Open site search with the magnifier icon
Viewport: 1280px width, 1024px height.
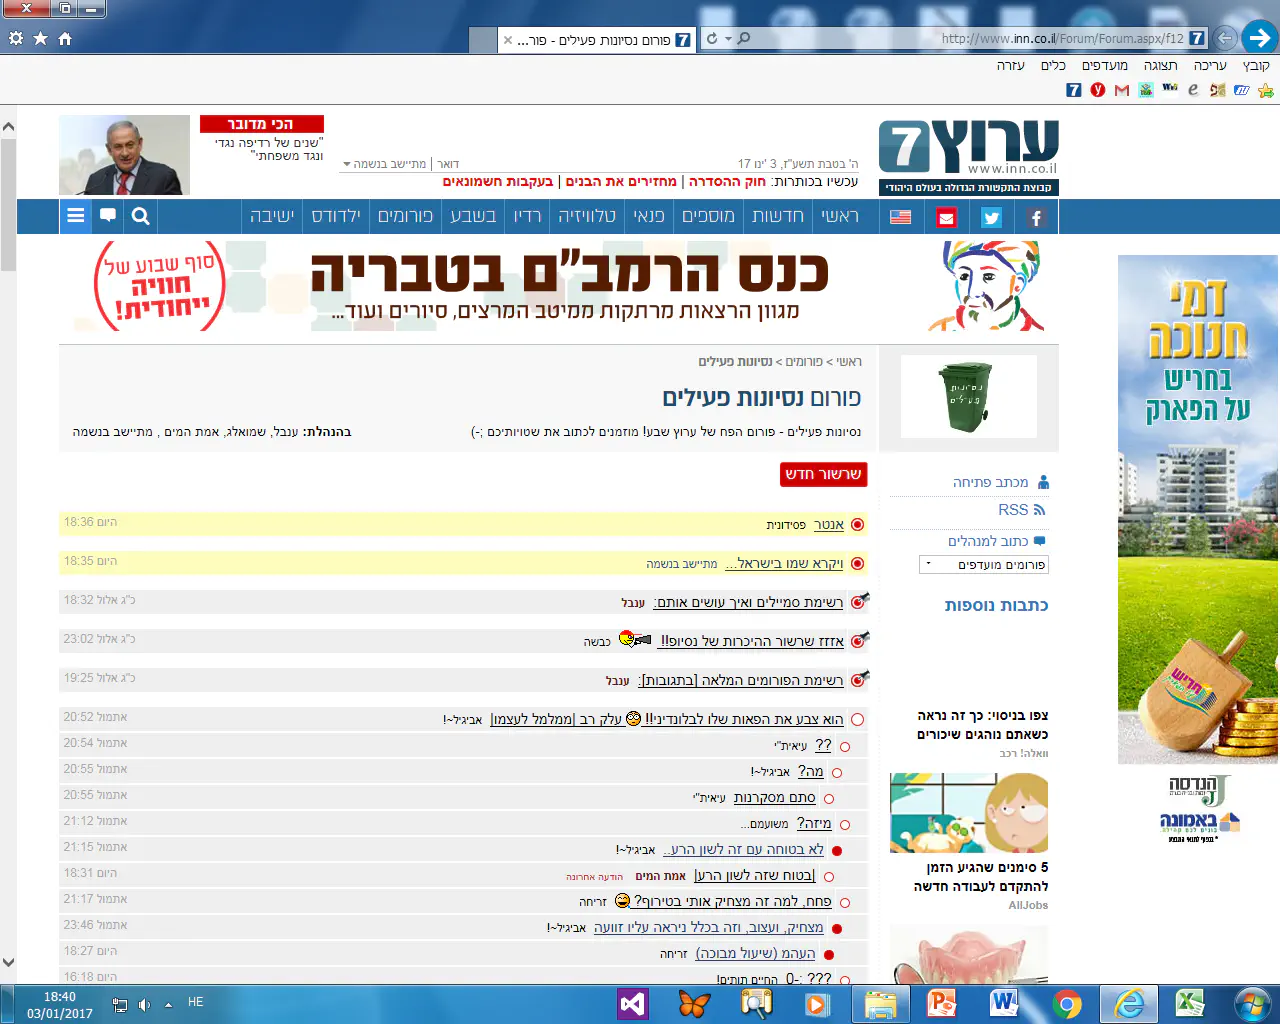[141, 216]
